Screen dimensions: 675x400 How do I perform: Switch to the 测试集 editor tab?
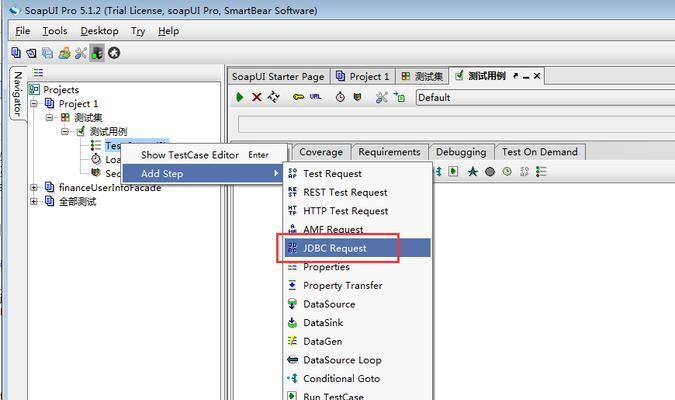pyautogui.click(x=422, y=77)
